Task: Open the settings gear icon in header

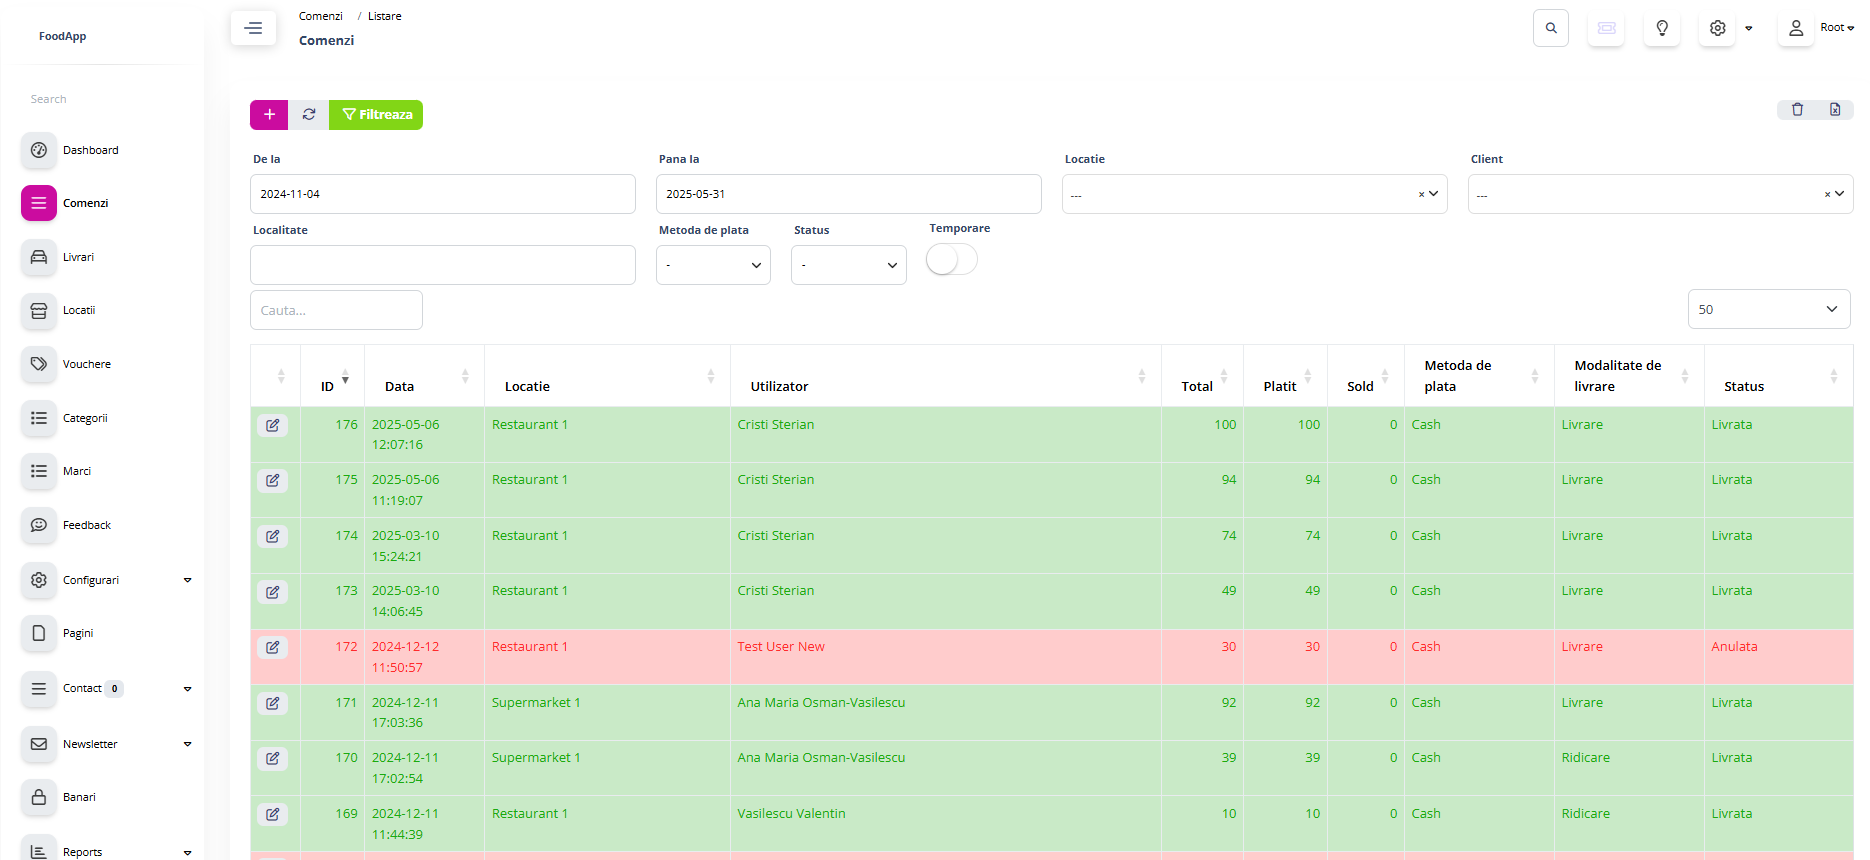Action: 1717,28
